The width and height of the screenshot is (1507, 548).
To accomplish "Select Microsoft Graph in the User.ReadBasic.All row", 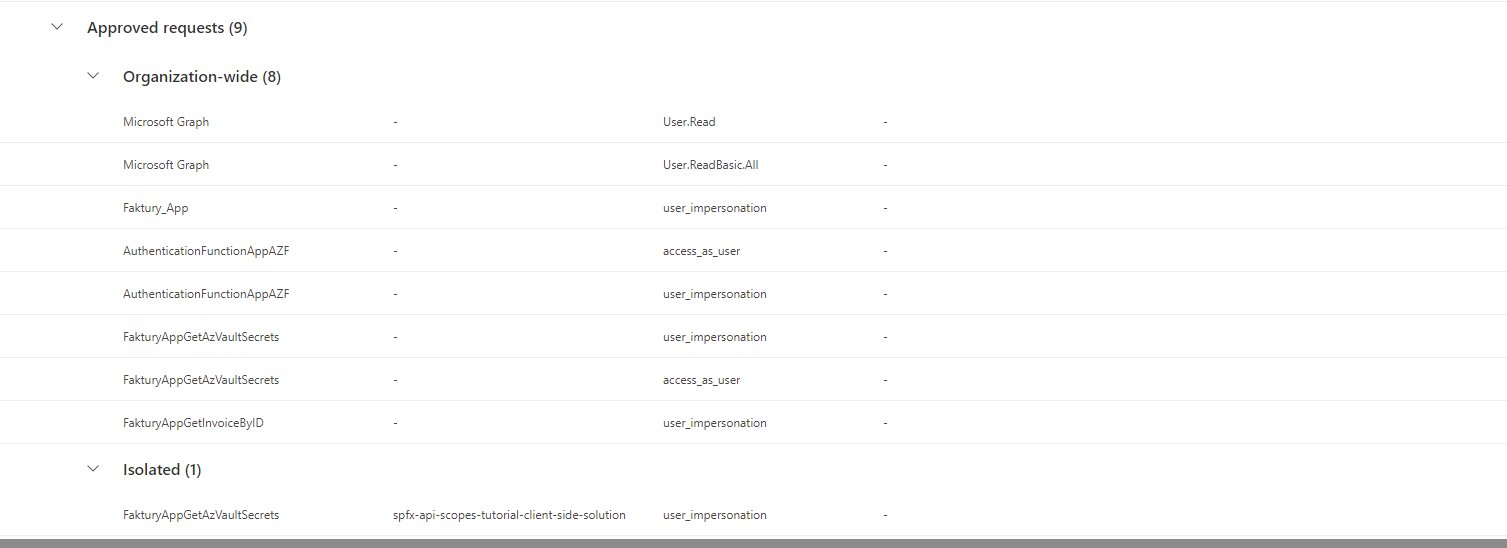I will (x=166, y=165).
